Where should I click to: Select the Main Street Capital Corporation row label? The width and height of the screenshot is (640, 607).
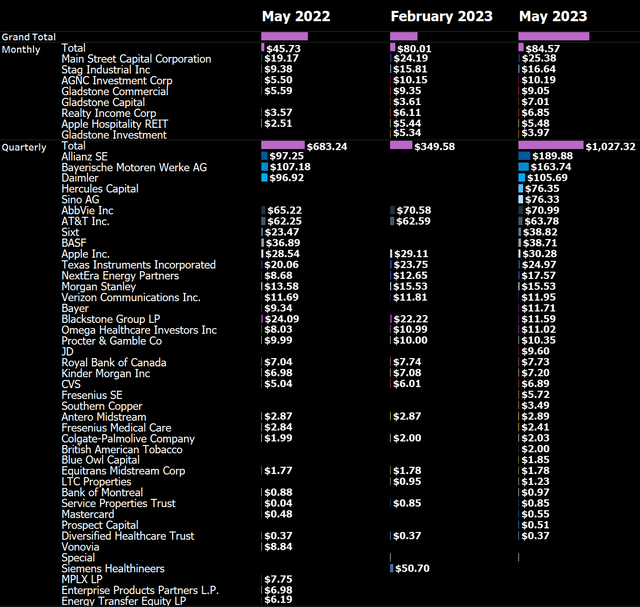point(136,59)
